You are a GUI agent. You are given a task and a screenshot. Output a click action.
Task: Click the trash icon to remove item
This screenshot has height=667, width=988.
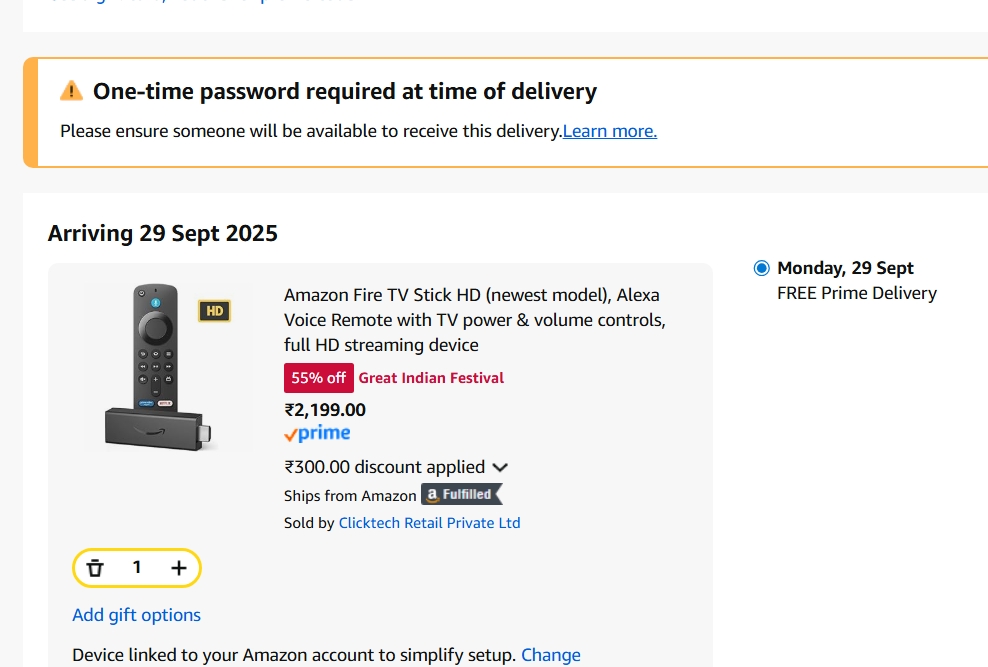pyautogui.click(x=96, y=566)
